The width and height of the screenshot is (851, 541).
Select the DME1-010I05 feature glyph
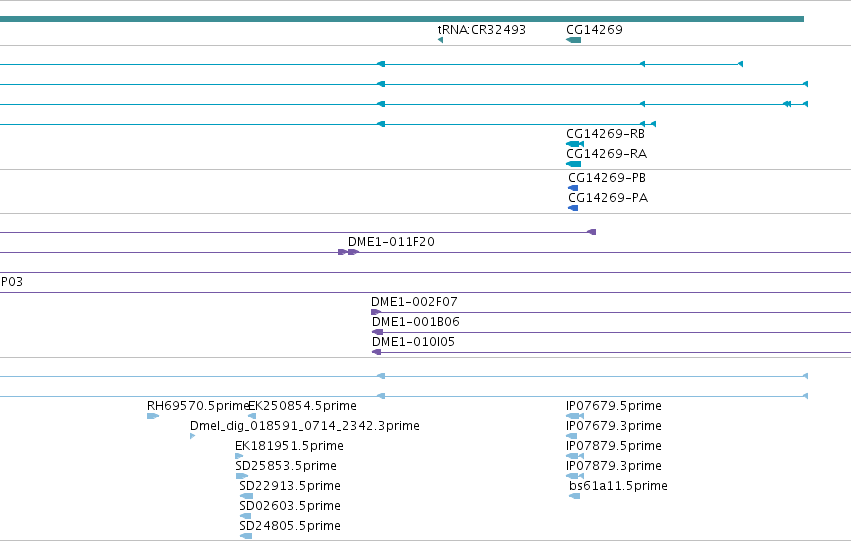(376, 352)
